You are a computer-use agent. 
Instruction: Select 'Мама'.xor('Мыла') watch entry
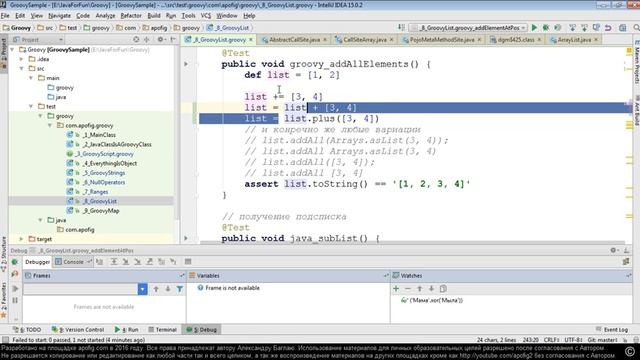[432, 300]
